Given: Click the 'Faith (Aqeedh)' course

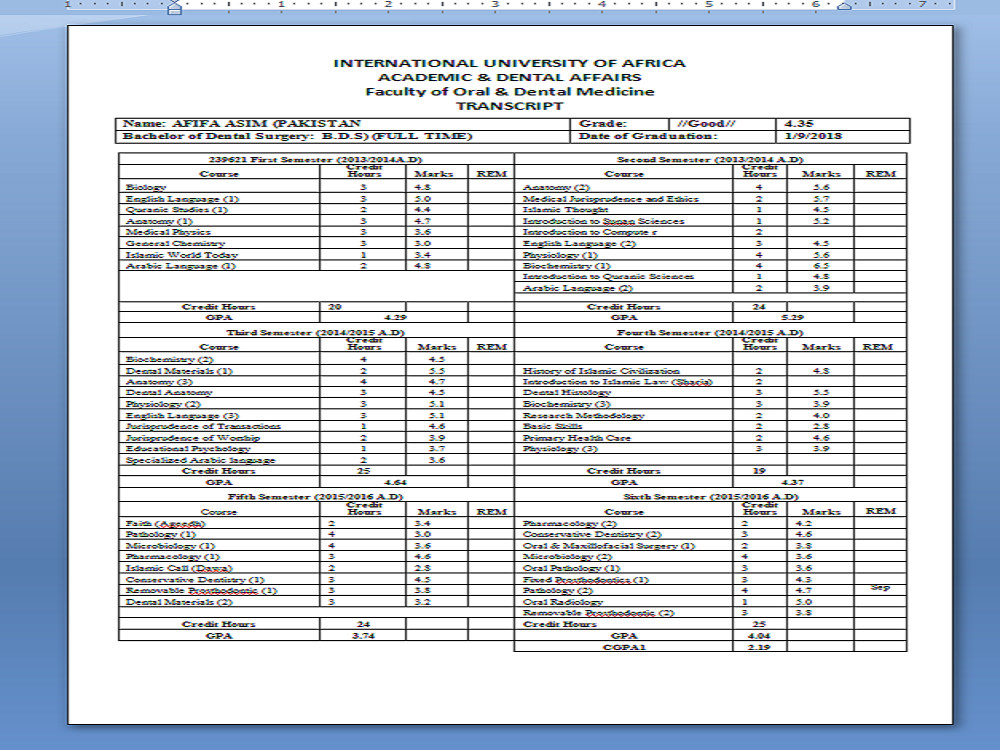Looking at the screenshot, I should coord(166,524).
